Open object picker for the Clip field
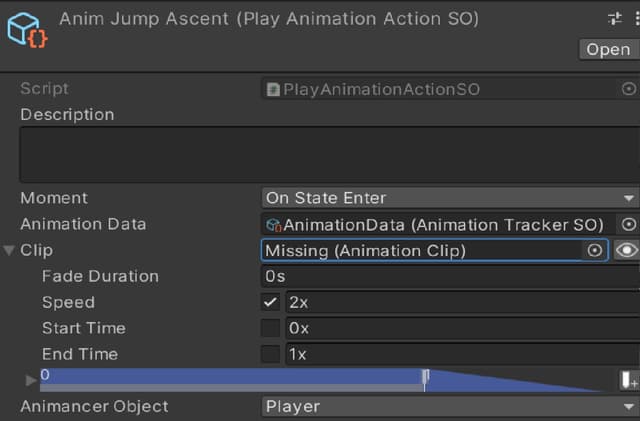 click(x=595, y=251)
